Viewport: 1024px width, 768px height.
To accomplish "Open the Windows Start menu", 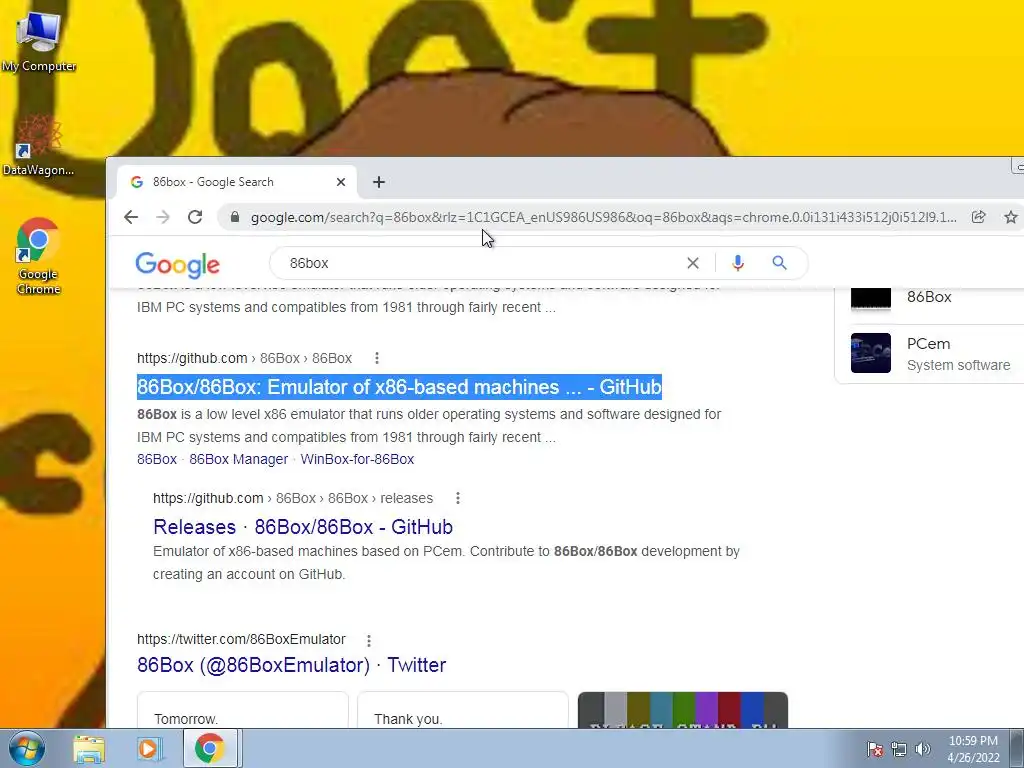I will click(26, 748).
